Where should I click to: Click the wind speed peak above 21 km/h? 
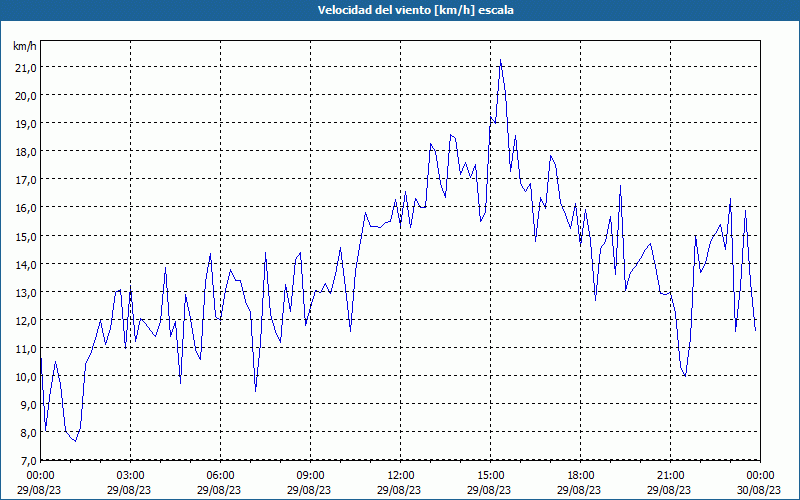[x=501, y=60]
